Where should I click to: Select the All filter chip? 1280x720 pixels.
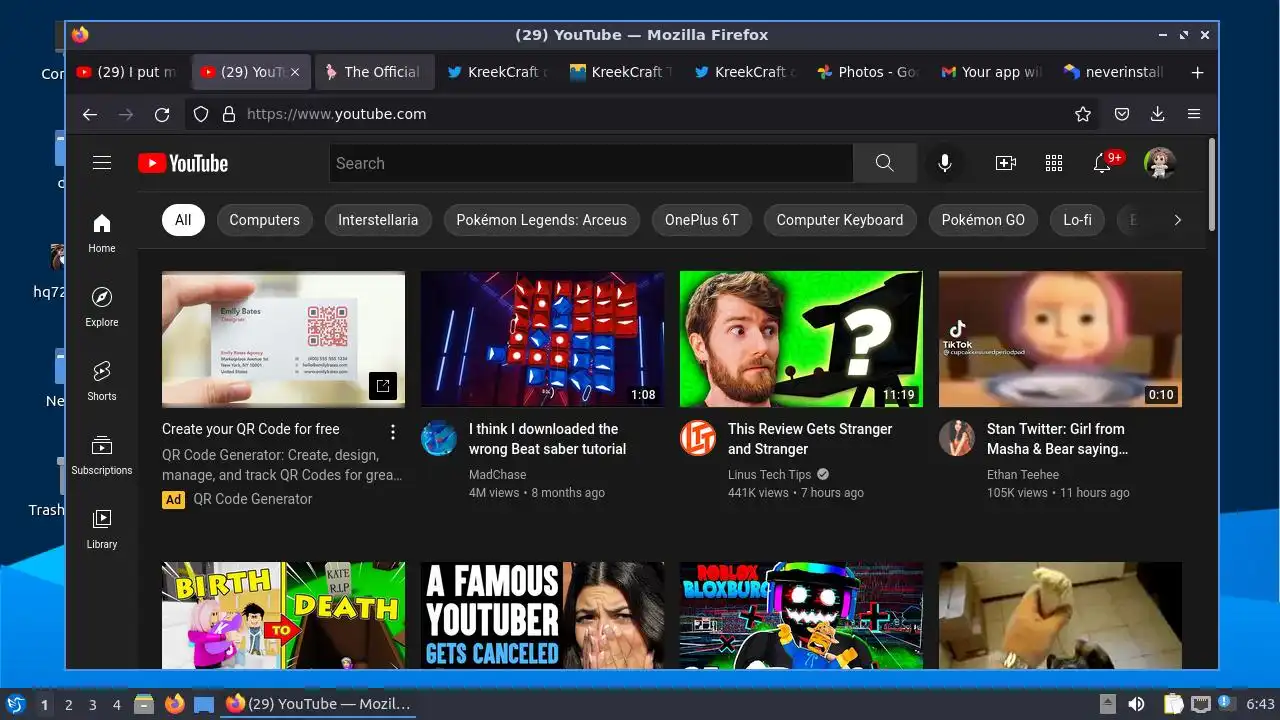(x=183, y=220)
